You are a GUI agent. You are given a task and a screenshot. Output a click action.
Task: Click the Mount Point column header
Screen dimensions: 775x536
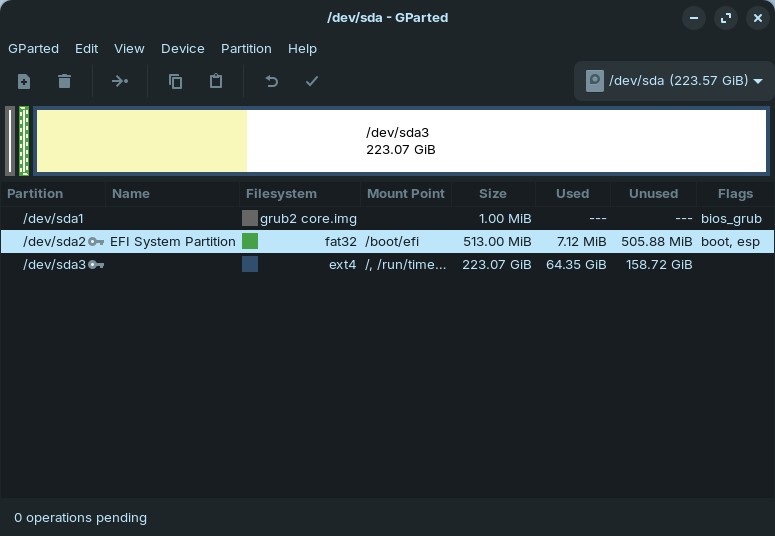[406, 193]
